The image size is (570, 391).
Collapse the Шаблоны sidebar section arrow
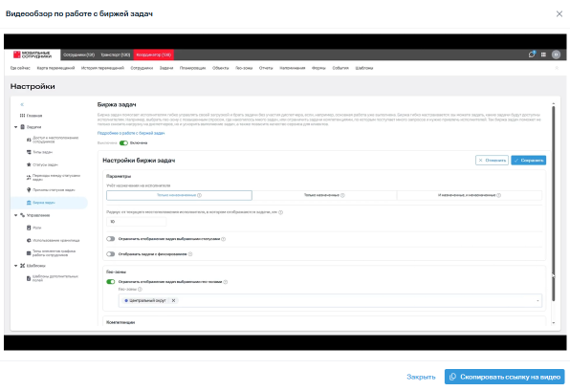click(16, 266)
